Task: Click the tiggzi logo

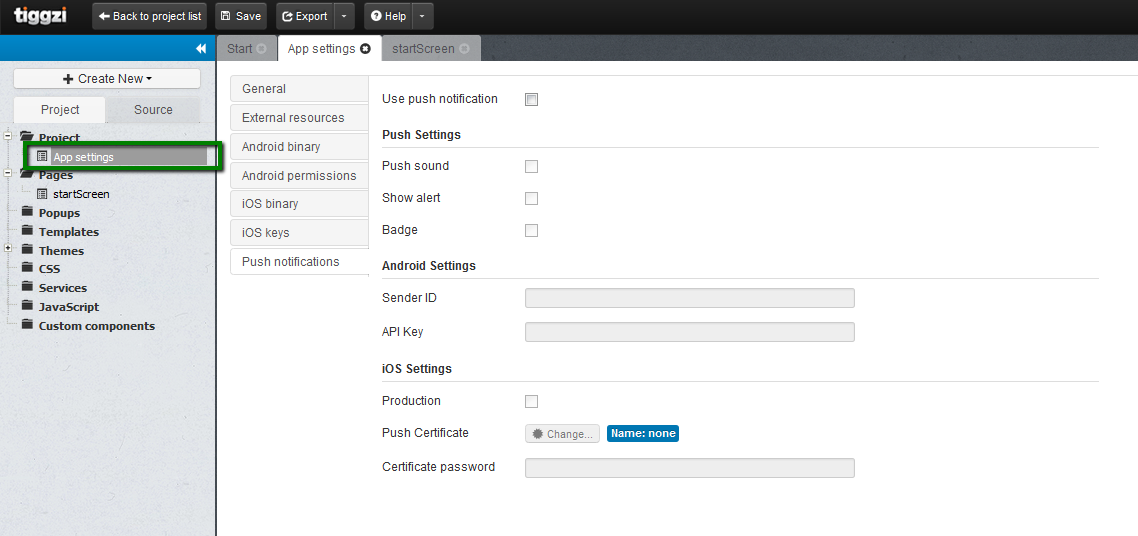Action: pos(40,16)
